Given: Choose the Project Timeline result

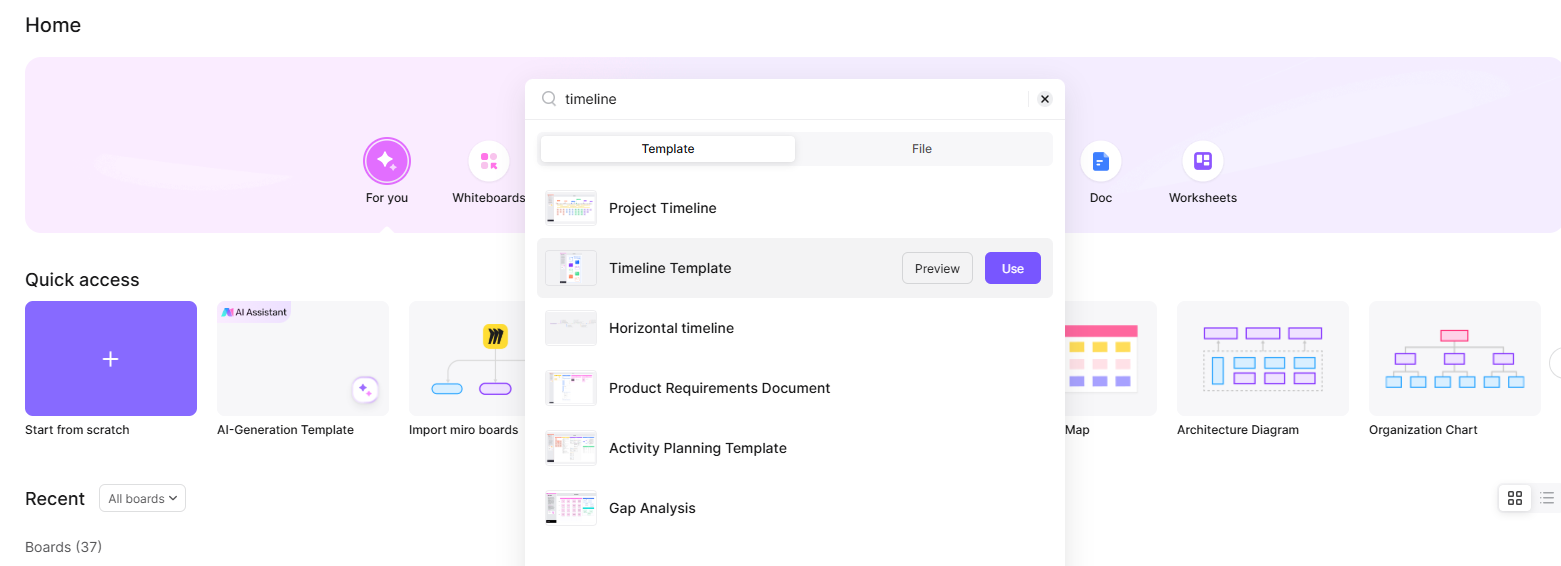Looking at the screenshot, I should coord(795,208).
